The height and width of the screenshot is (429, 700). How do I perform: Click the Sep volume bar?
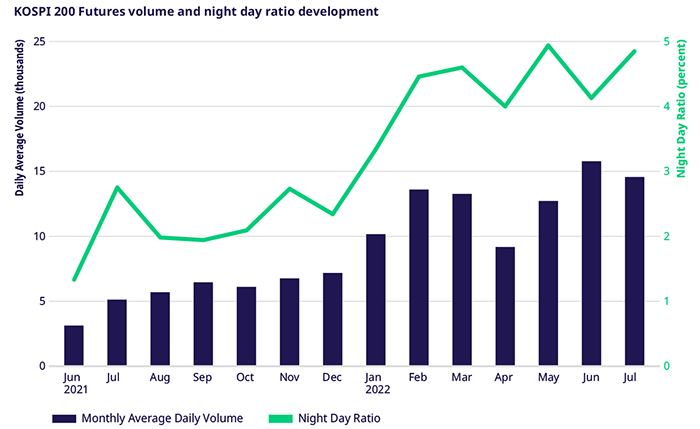(x=203, y=324)
